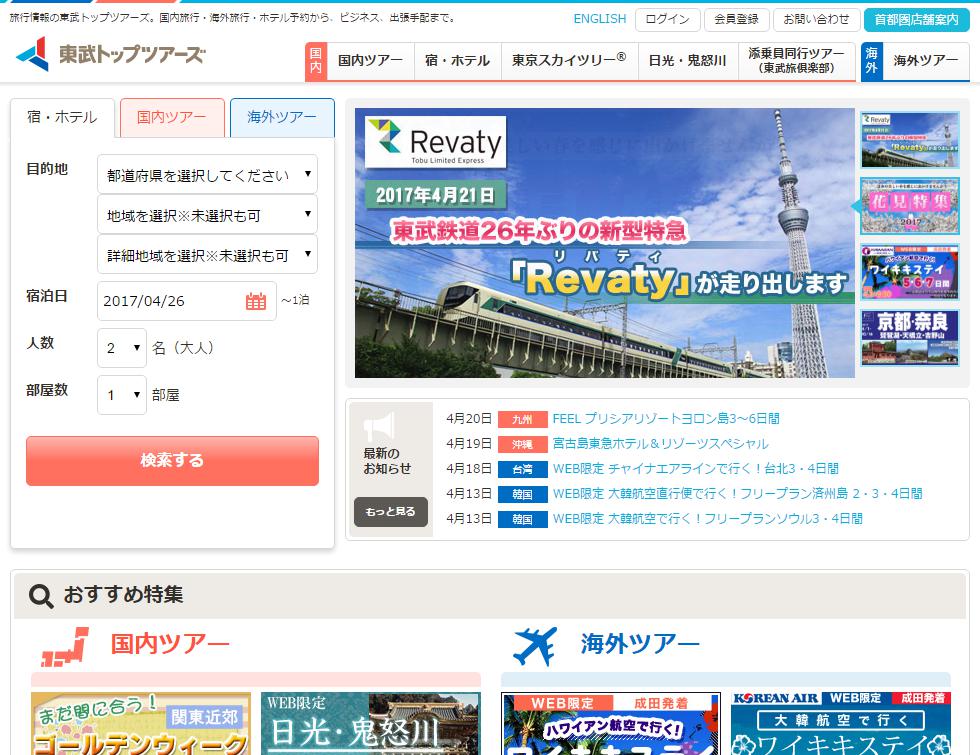
Task: Switch to the 海外ツアー search tab
Action: coord(282,118)
